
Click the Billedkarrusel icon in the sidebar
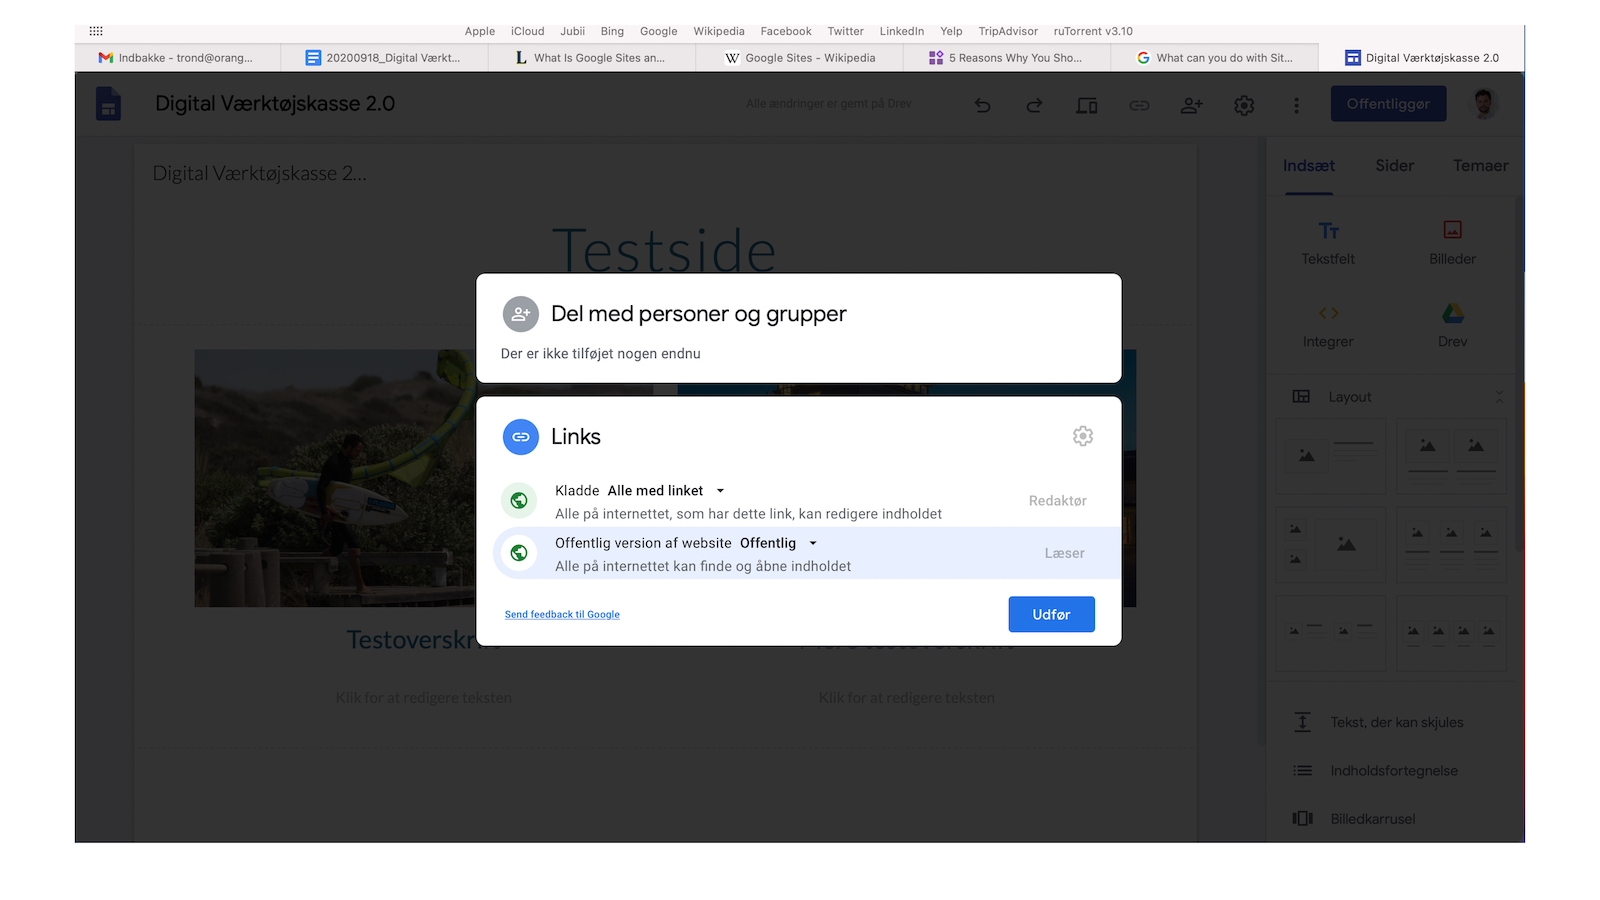tap(1302, 818)
